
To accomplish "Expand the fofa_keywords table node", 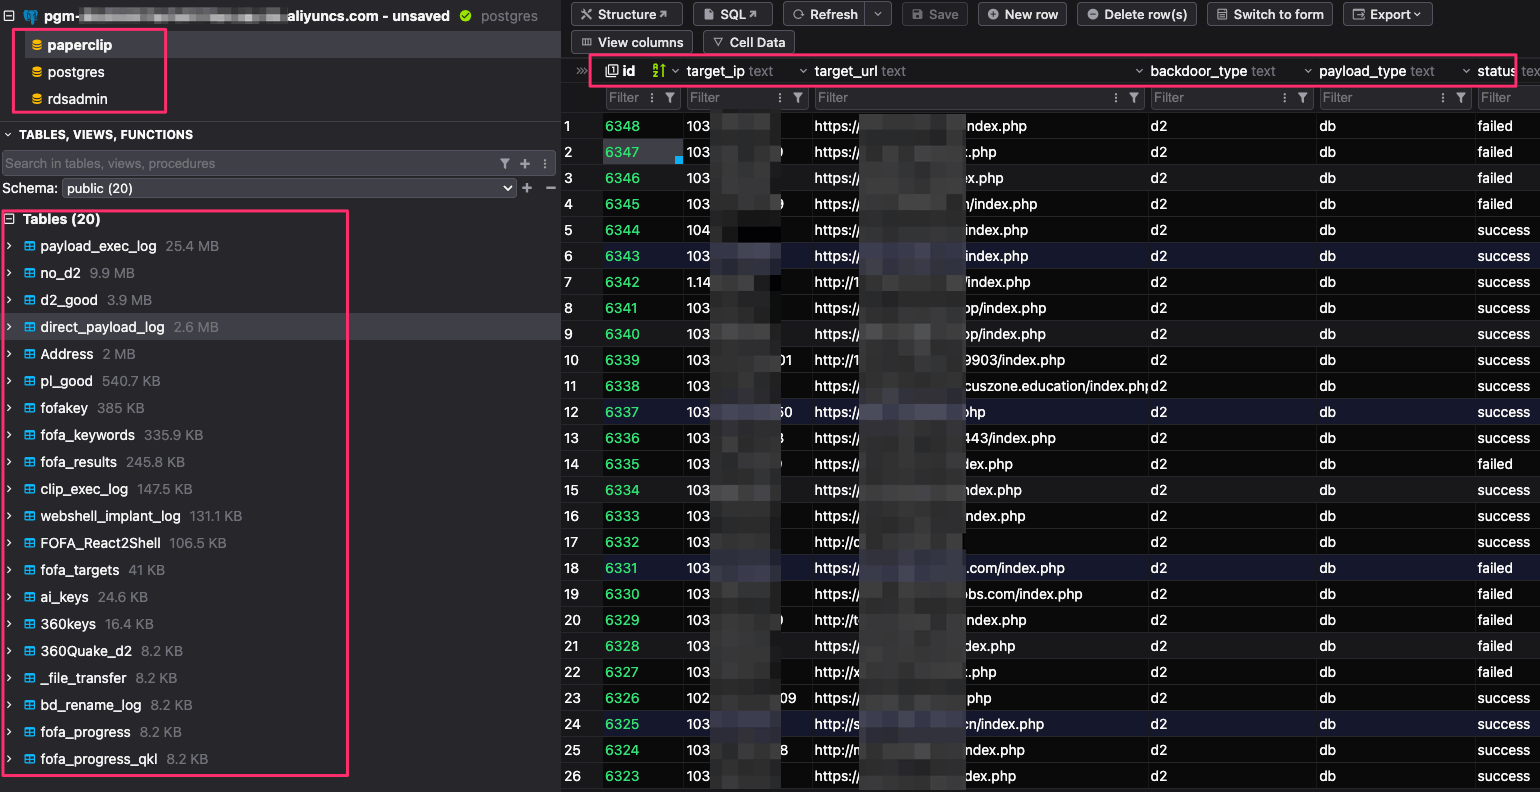I will point(9,435).
